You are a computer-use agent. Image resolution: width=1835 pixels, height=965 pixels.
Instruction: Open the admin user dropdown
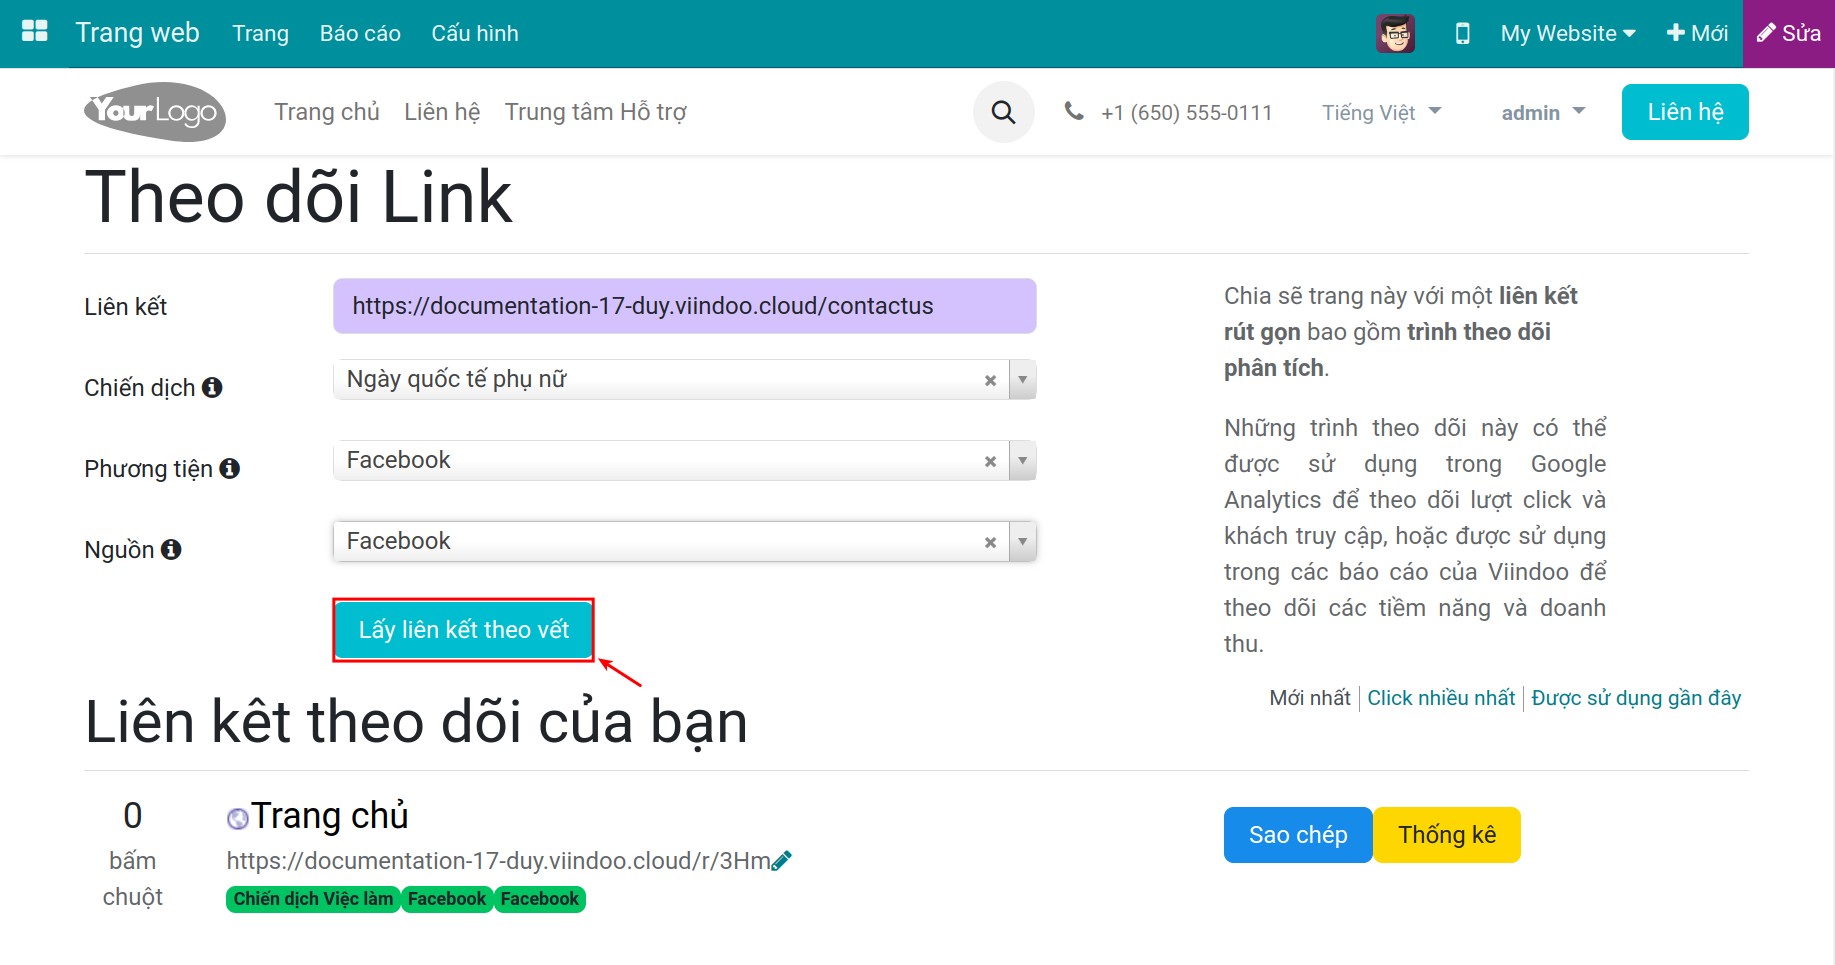[x=1543, y=112]
